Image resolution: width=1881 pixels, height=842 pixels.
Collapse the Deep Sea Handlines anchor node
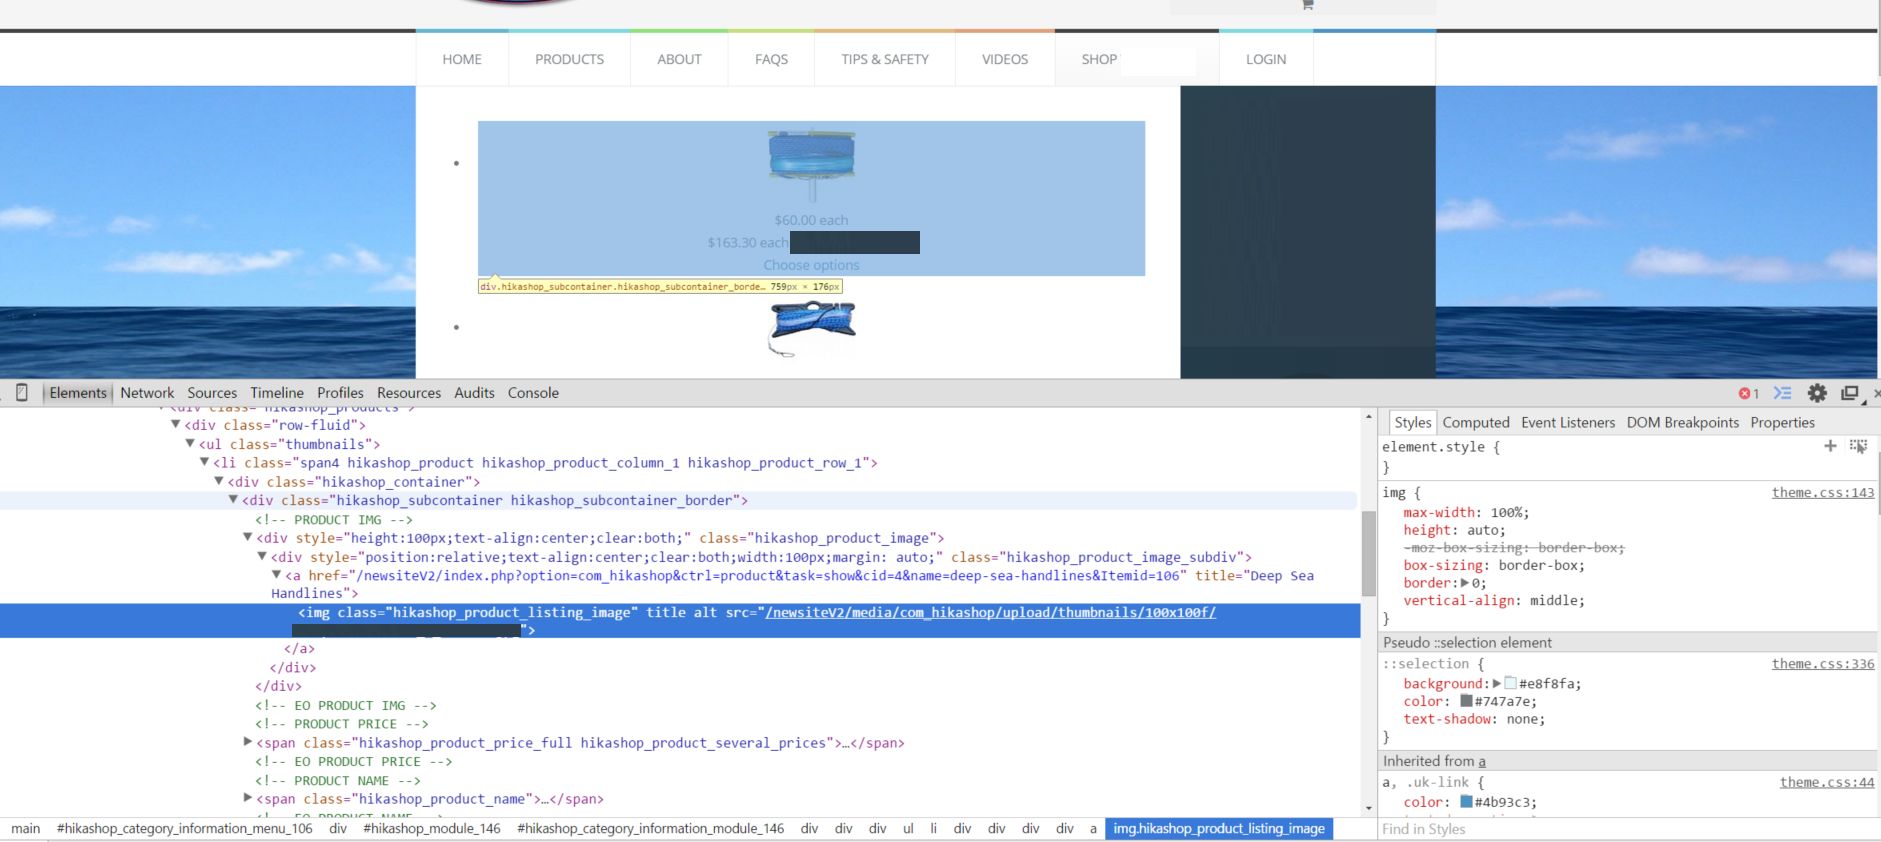click(277, 575)
